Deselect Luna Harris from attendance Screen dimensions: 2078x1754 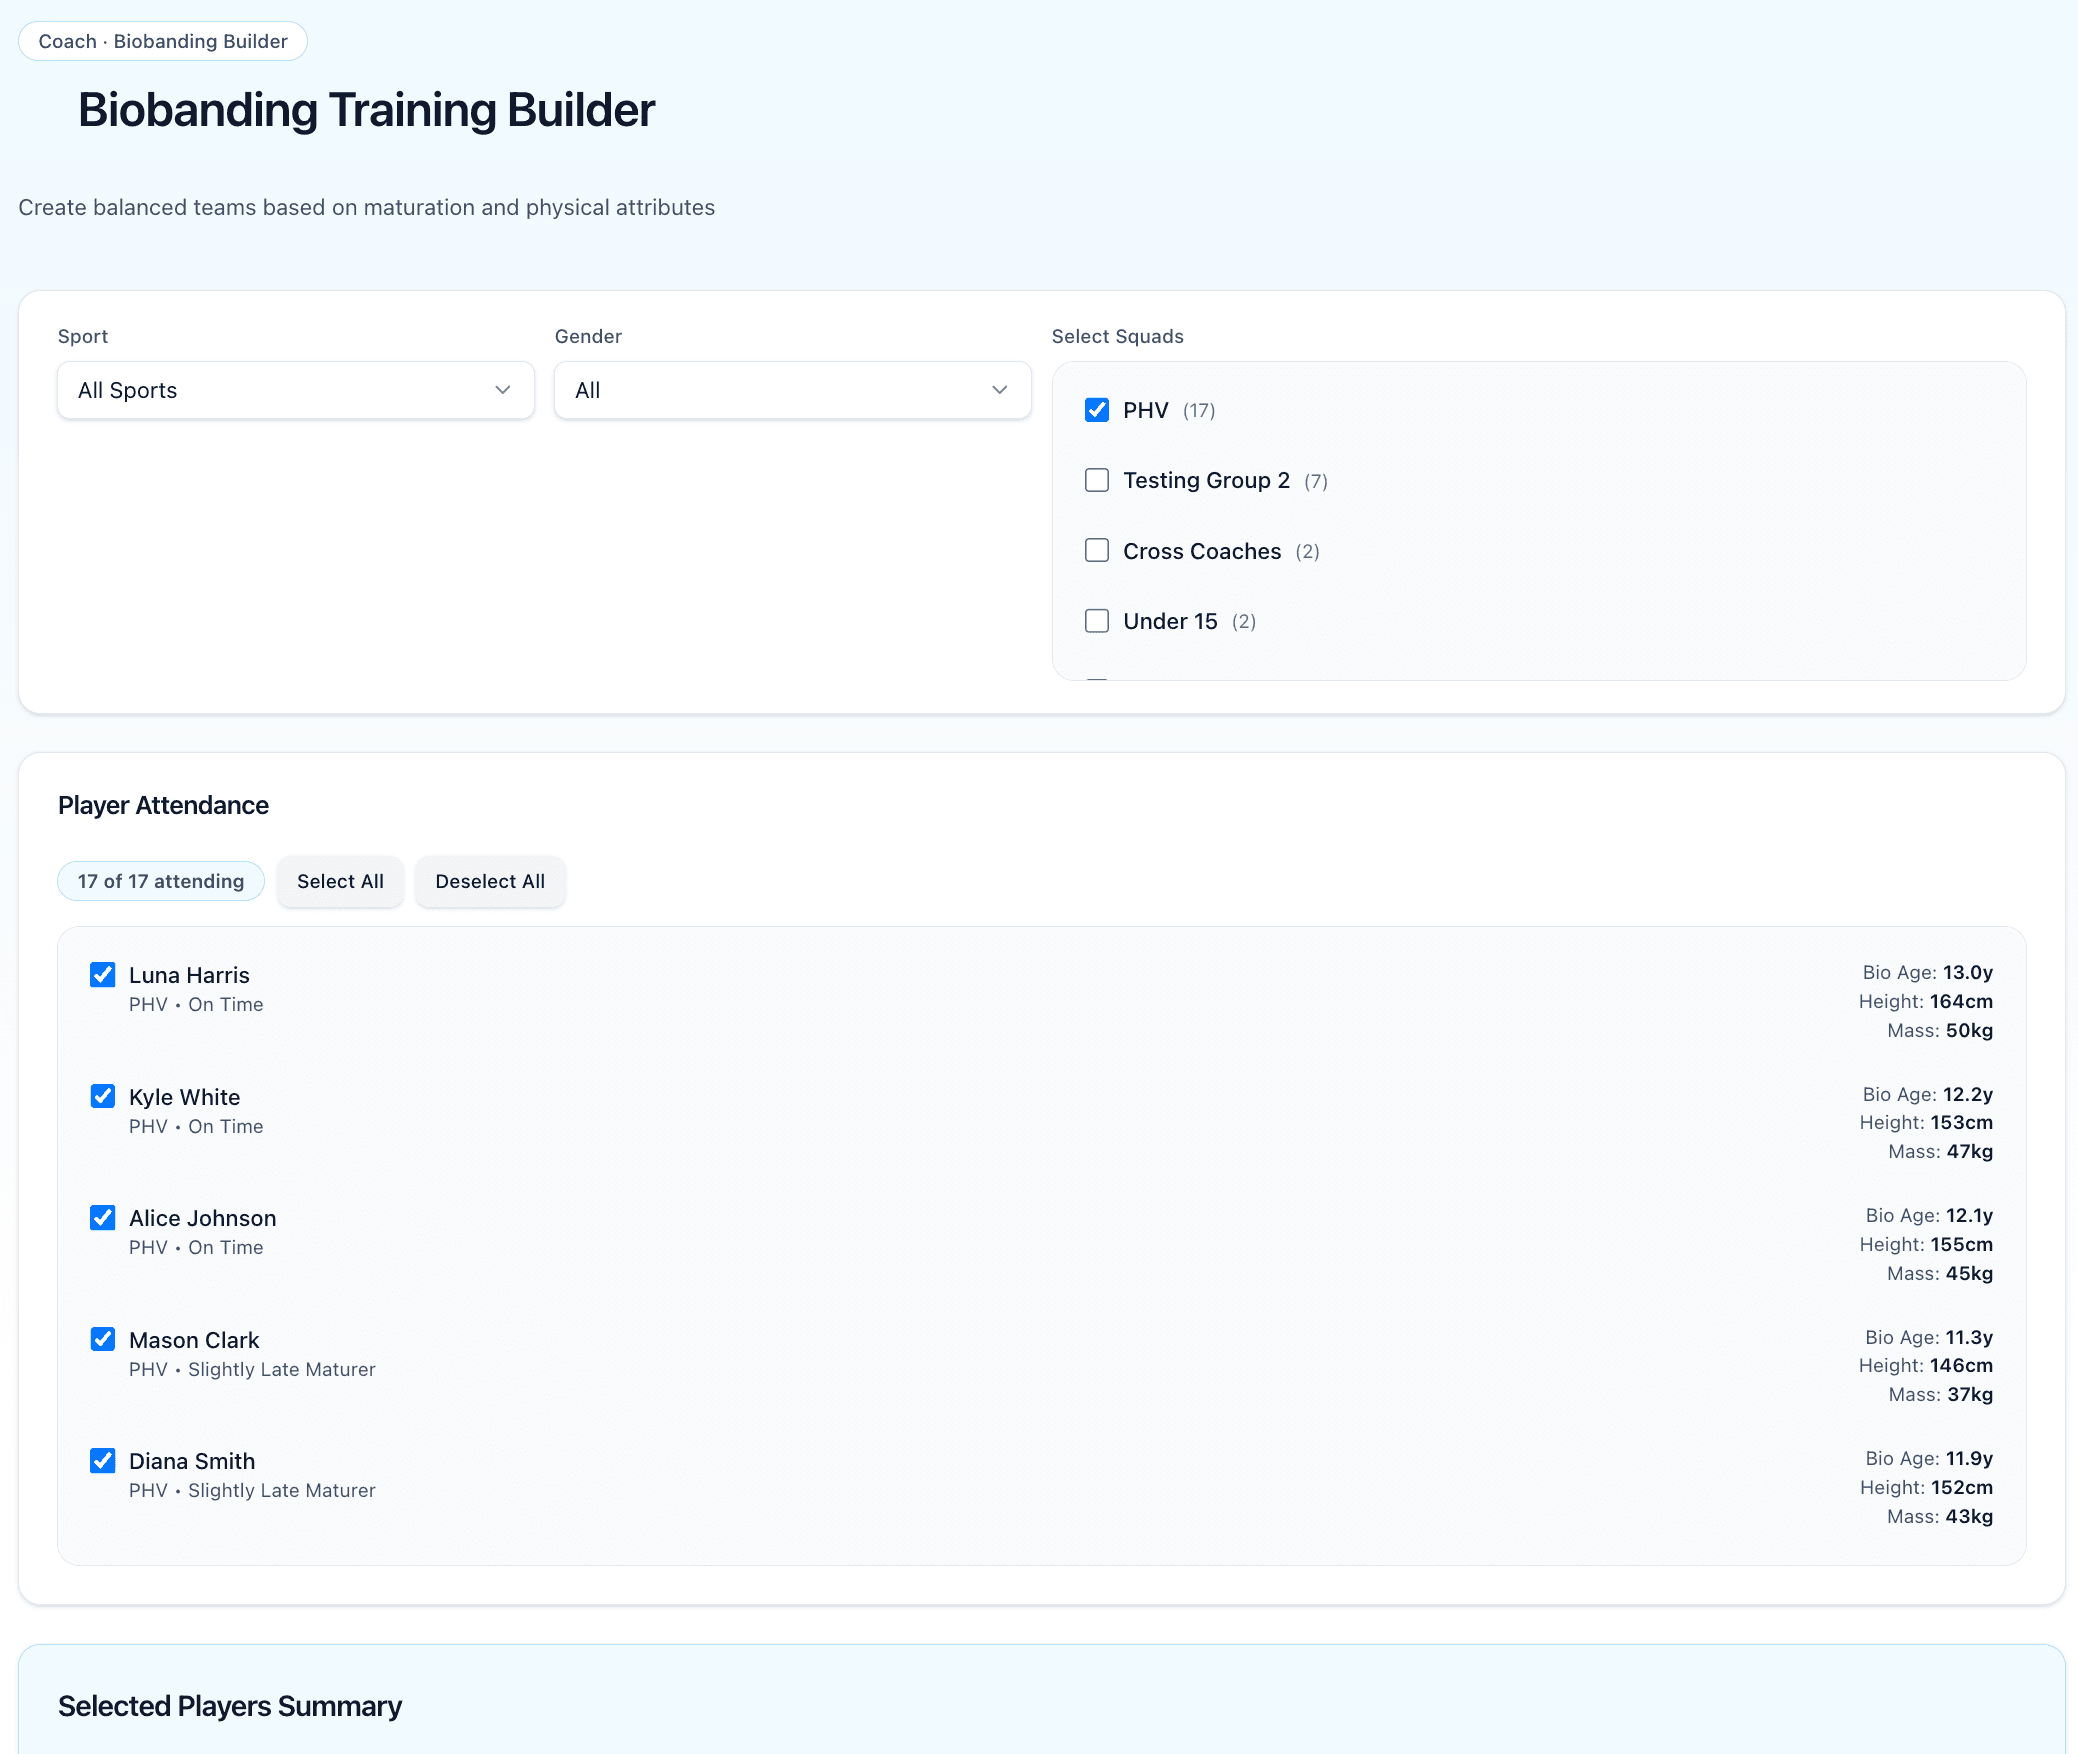pyautogui.click(x=103, y=974)
